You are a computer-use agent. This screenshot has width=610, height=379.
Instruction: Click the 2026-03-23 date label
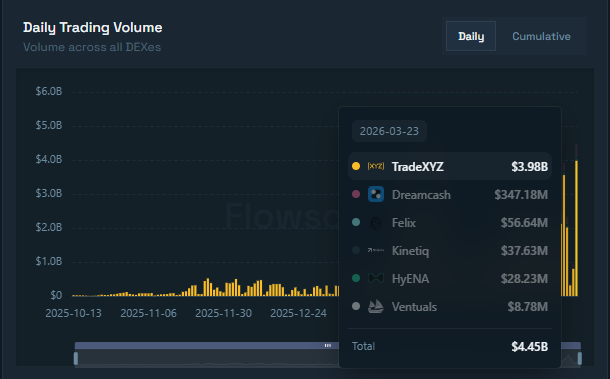389,131
